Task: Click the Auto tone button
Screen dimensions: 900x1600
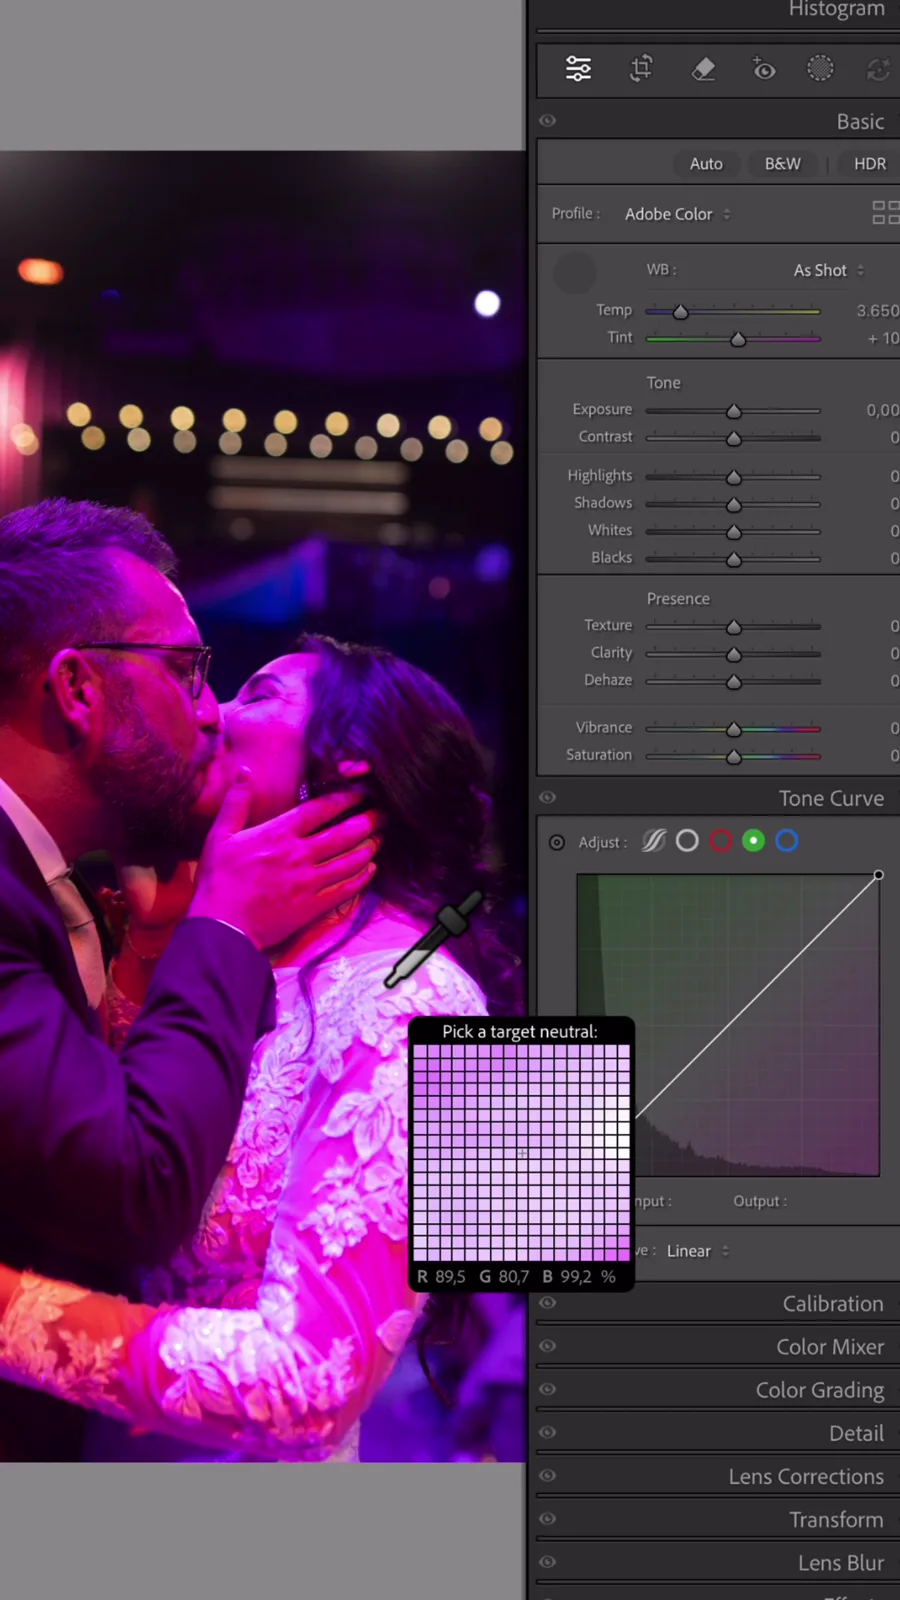Action: tap(706, 164)
